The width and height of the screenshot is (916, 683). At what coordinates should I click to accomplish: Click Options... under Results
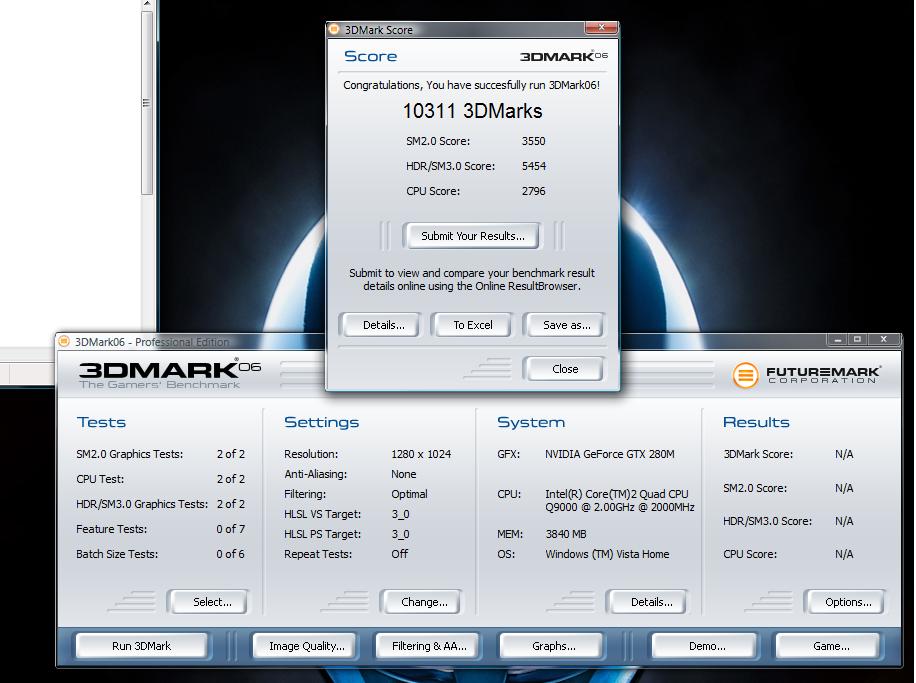[848, 602]
